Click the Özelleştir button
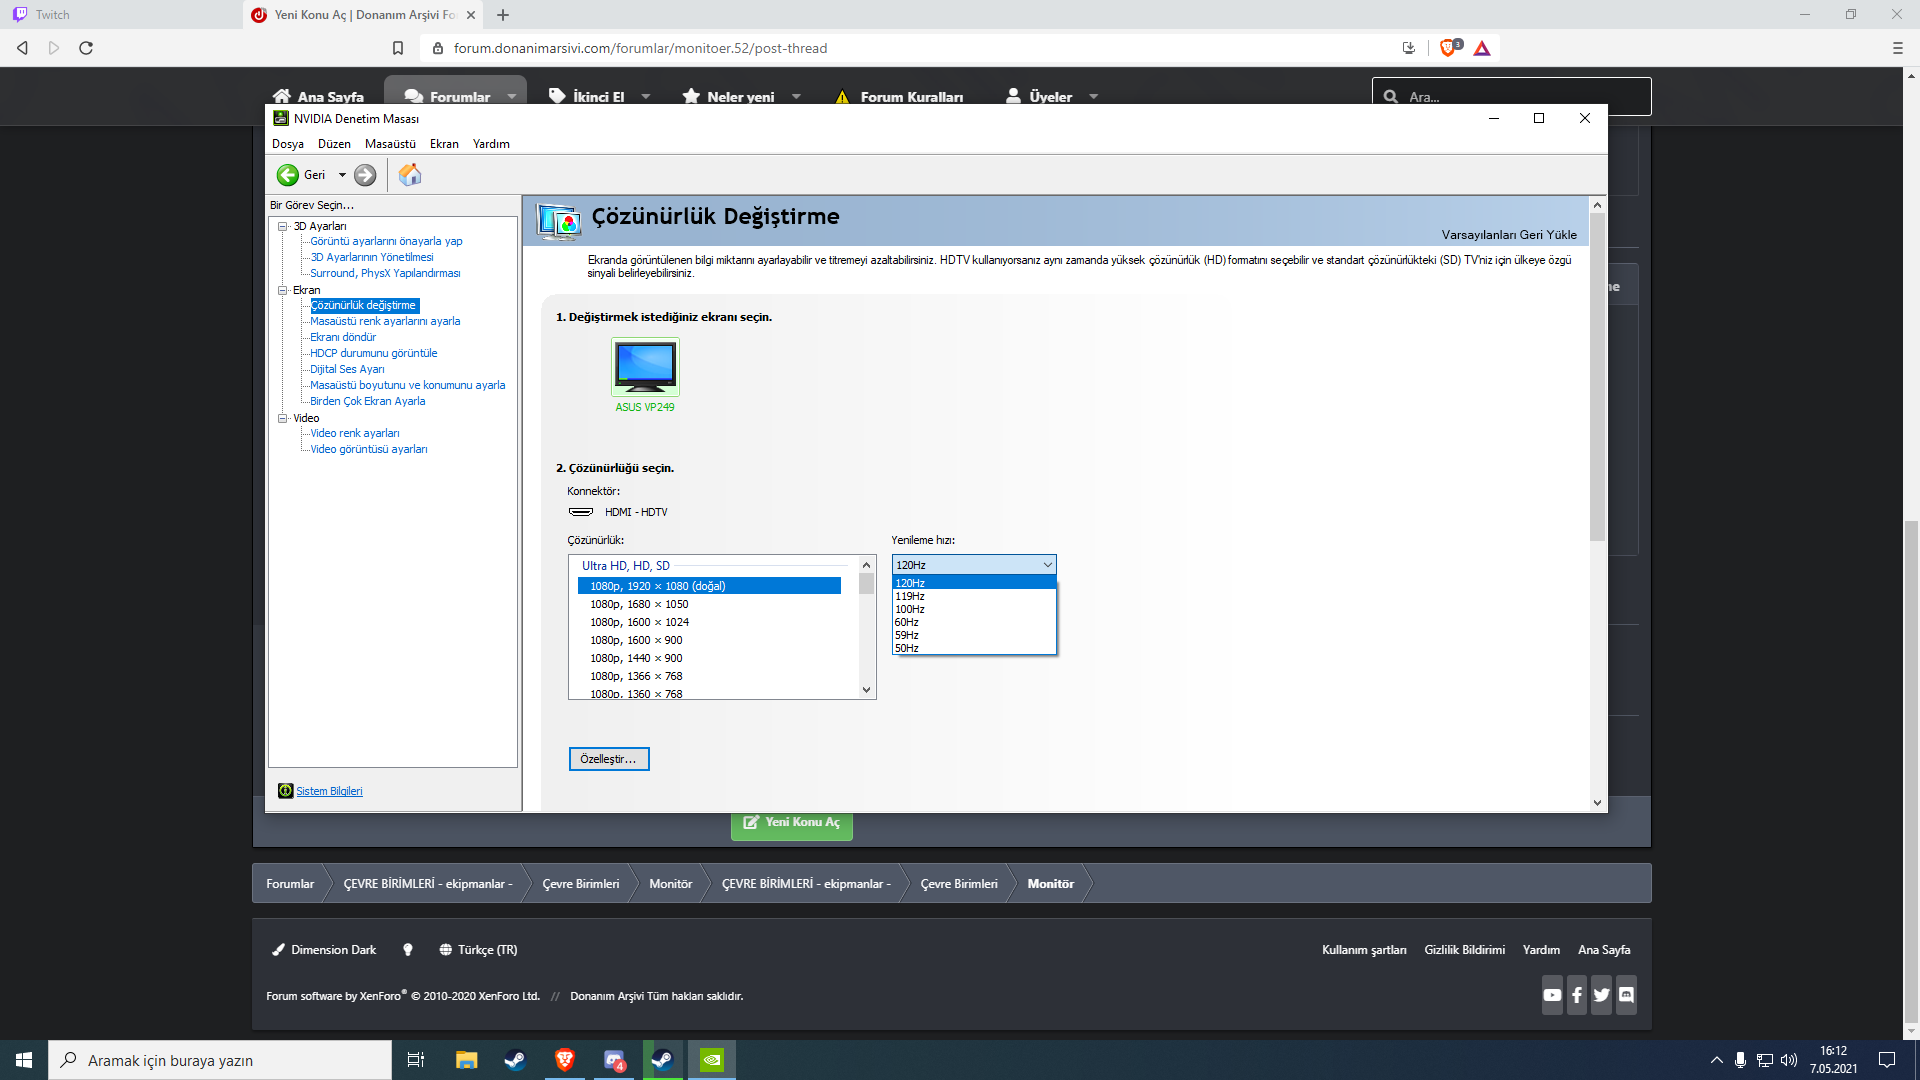1920x1080 pixels. click(x=609, y=759)
